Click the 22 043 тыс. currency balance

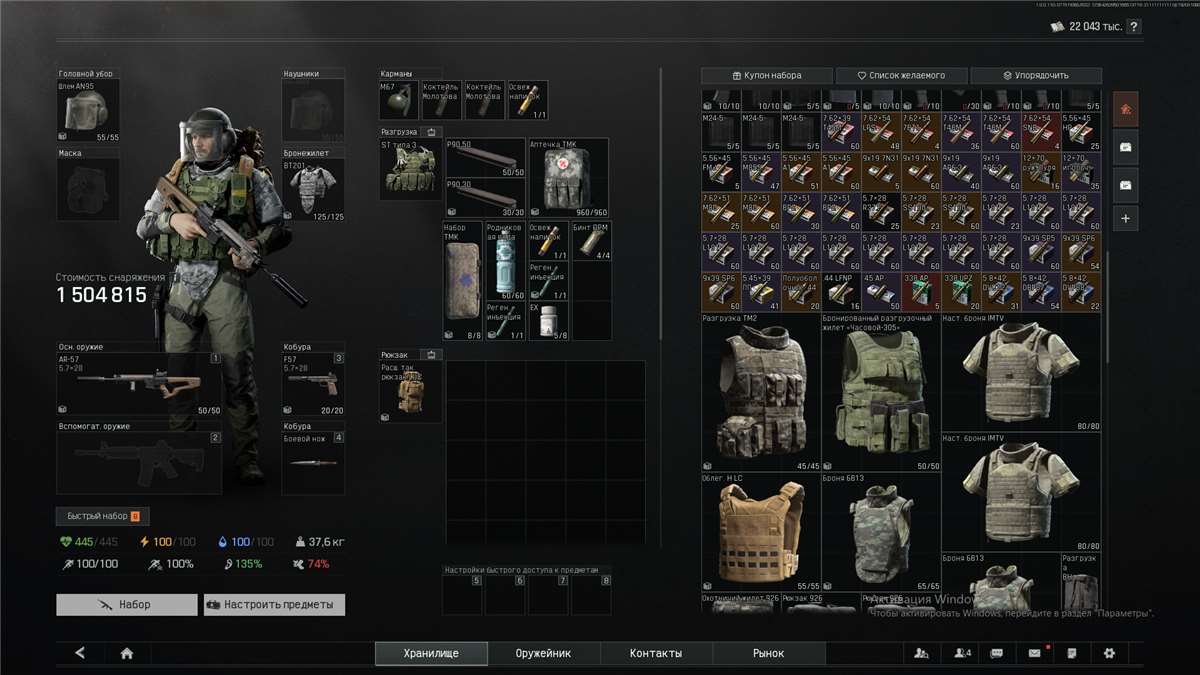[1085, 27]
